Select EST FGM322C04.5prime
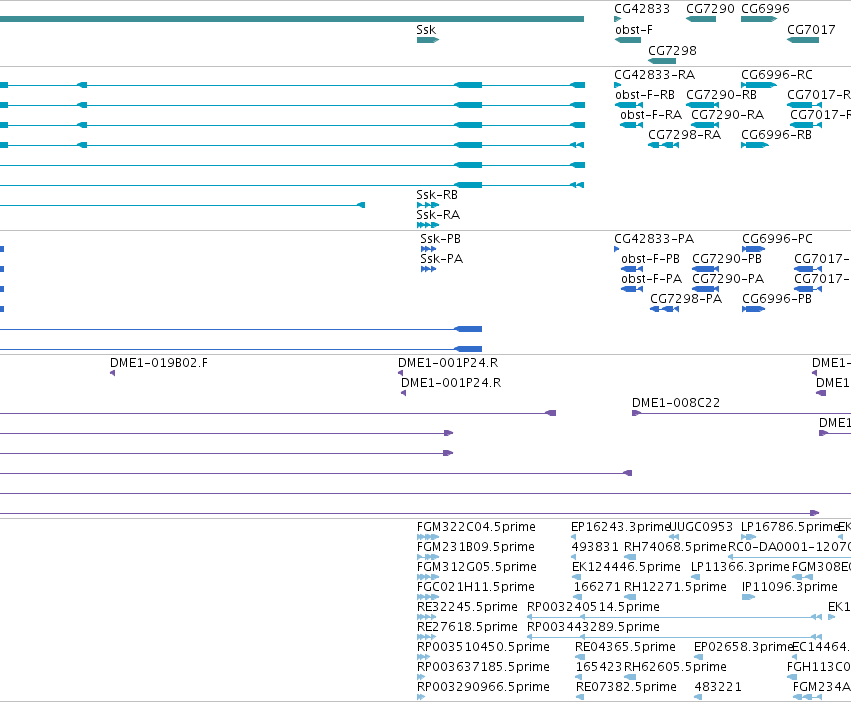 pos(476,527)
